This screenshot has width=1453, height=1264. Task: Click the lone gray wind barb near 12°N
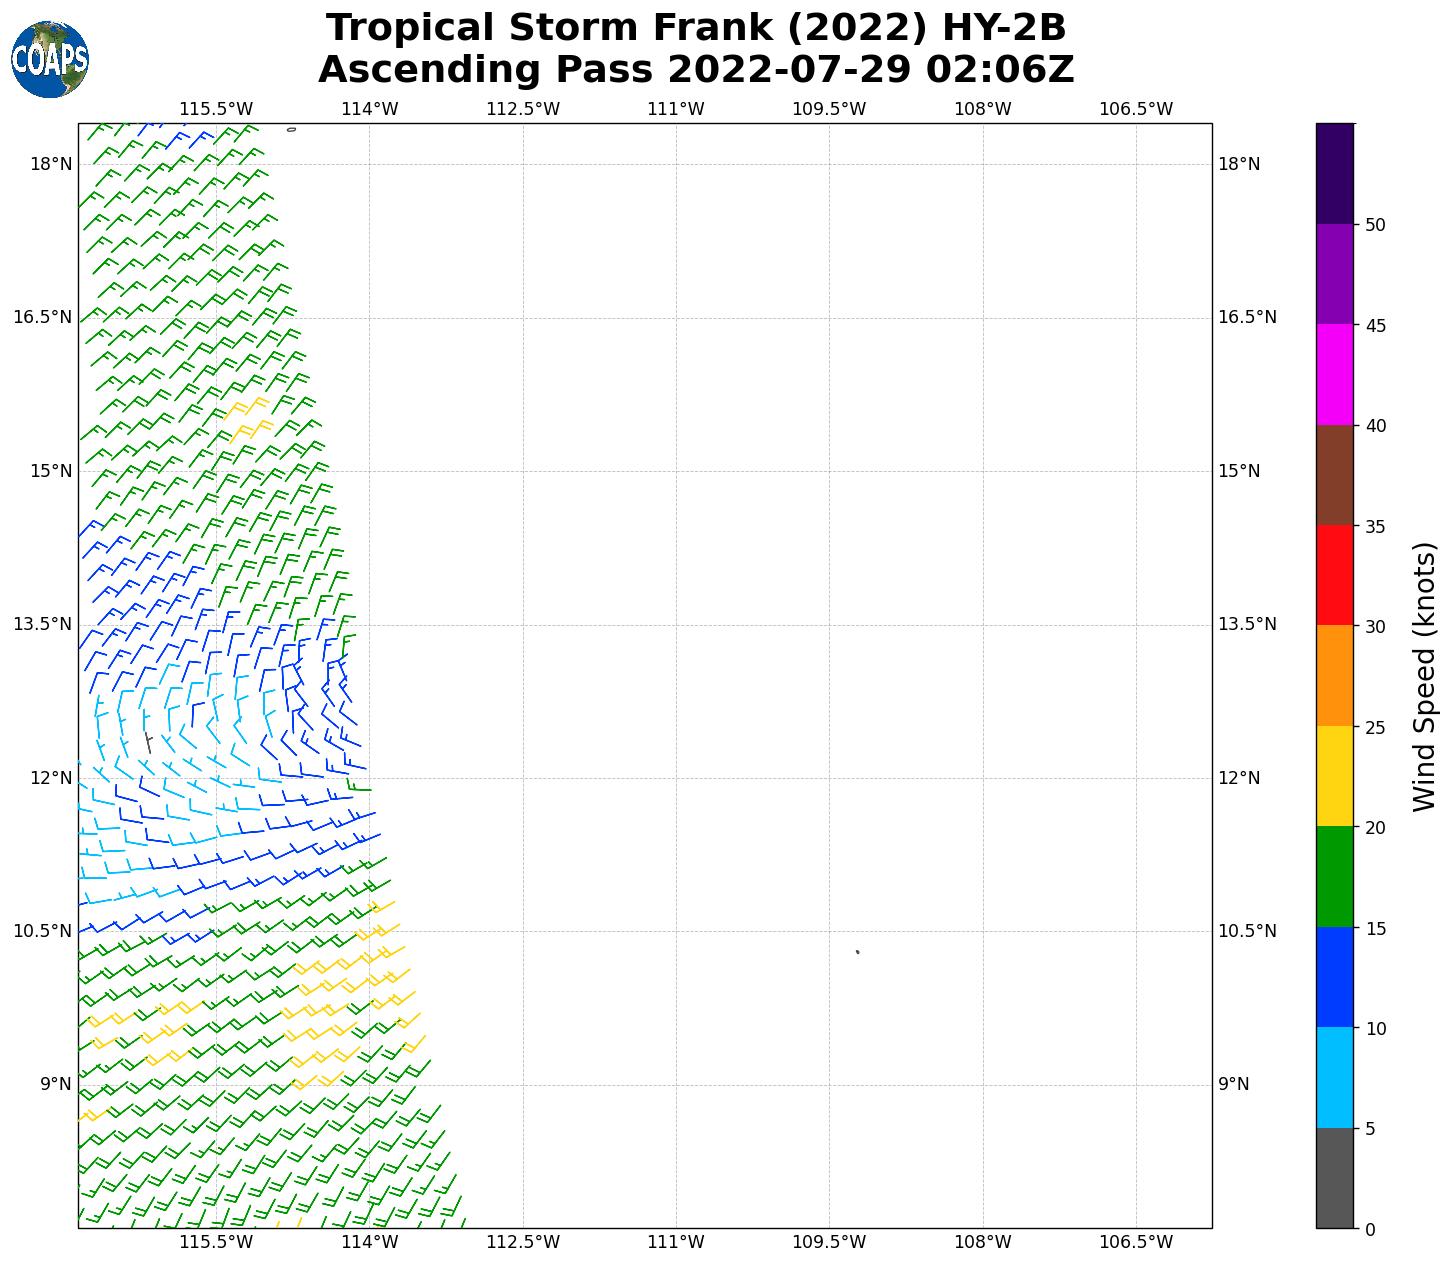(x=148, y=742)
